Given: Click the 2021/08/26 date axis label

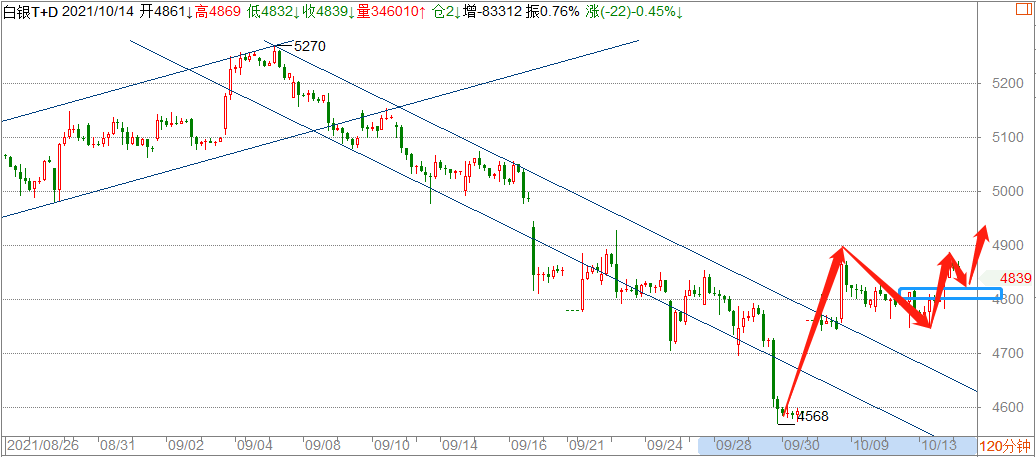Looking at the screenshot, I should 42,444.
